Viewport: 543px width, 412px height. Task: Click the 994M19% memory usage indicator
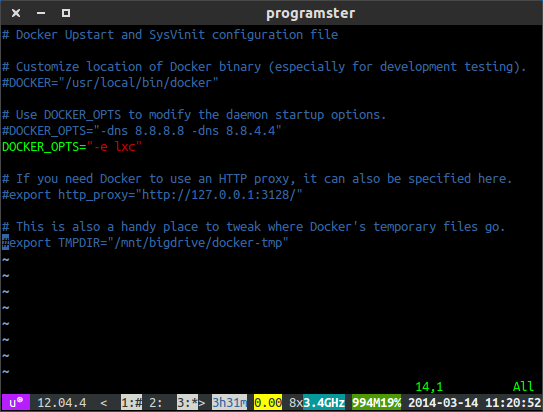click(x=376, y=403)
